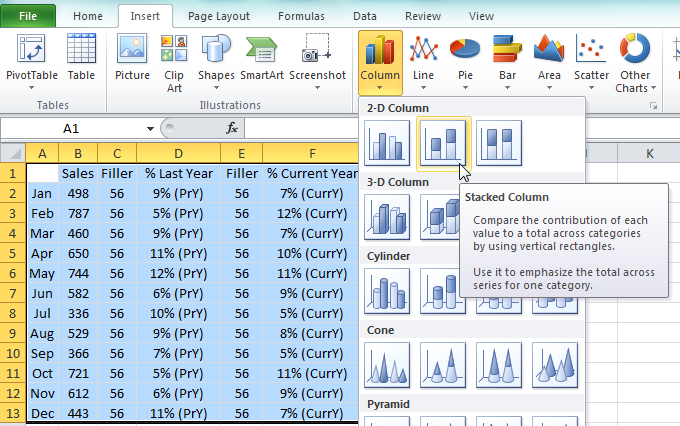Choose 3-D Cone chart
This screenshot has height=426, width=680.
pyautogui.click(x=555, y=365)
